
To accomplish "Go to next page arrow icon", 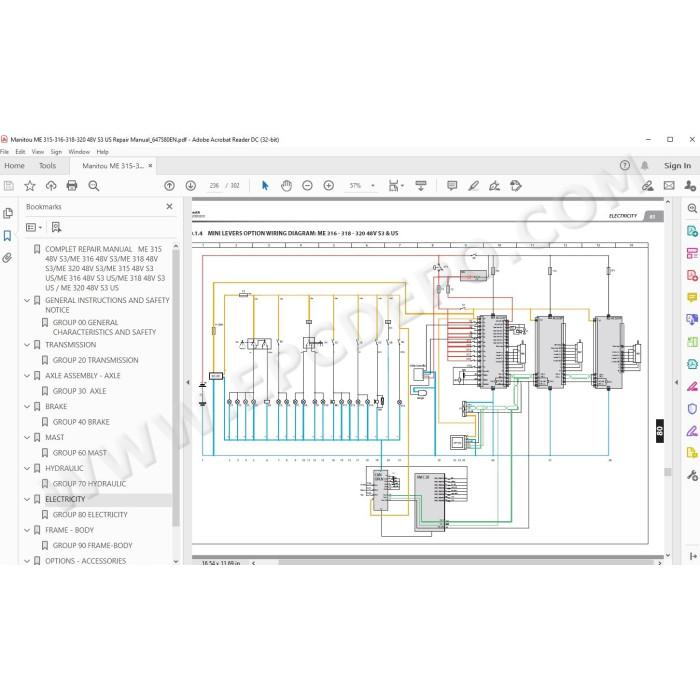I will pyautogui.click(x=191, y=186).
